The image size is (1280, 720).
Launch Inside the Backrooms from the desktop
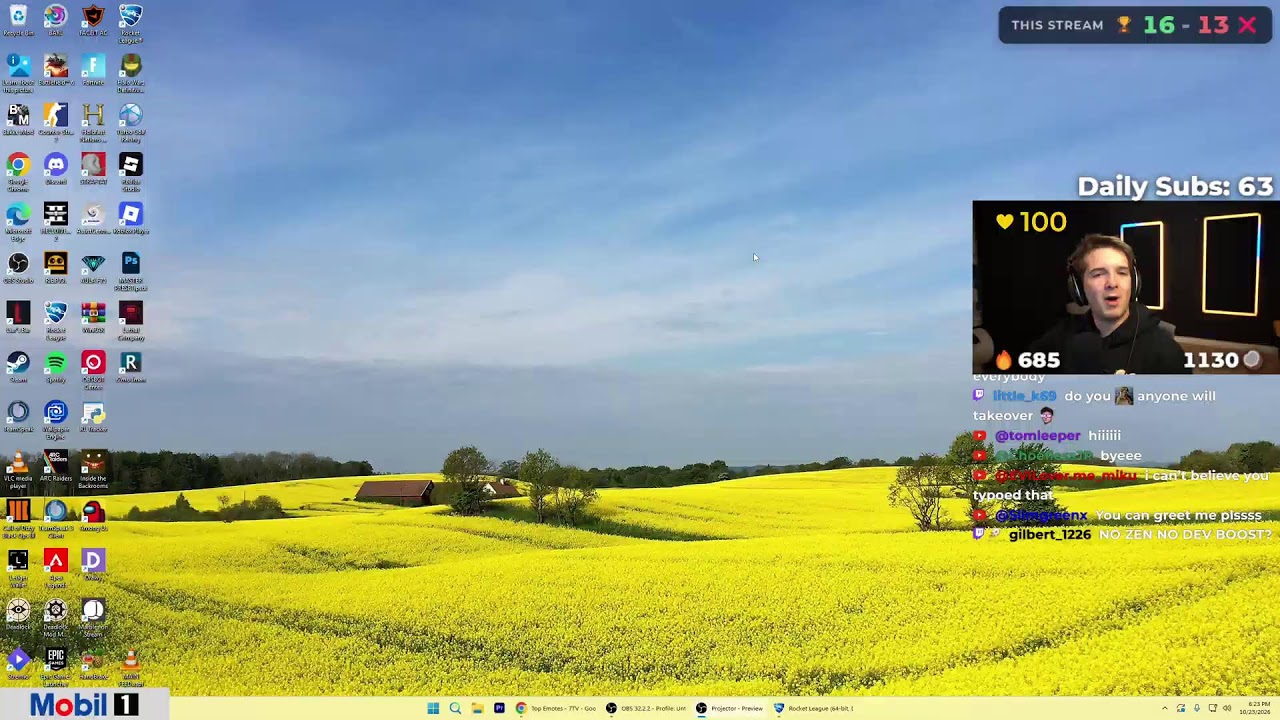pyautogui.click(x=93, y=467)
